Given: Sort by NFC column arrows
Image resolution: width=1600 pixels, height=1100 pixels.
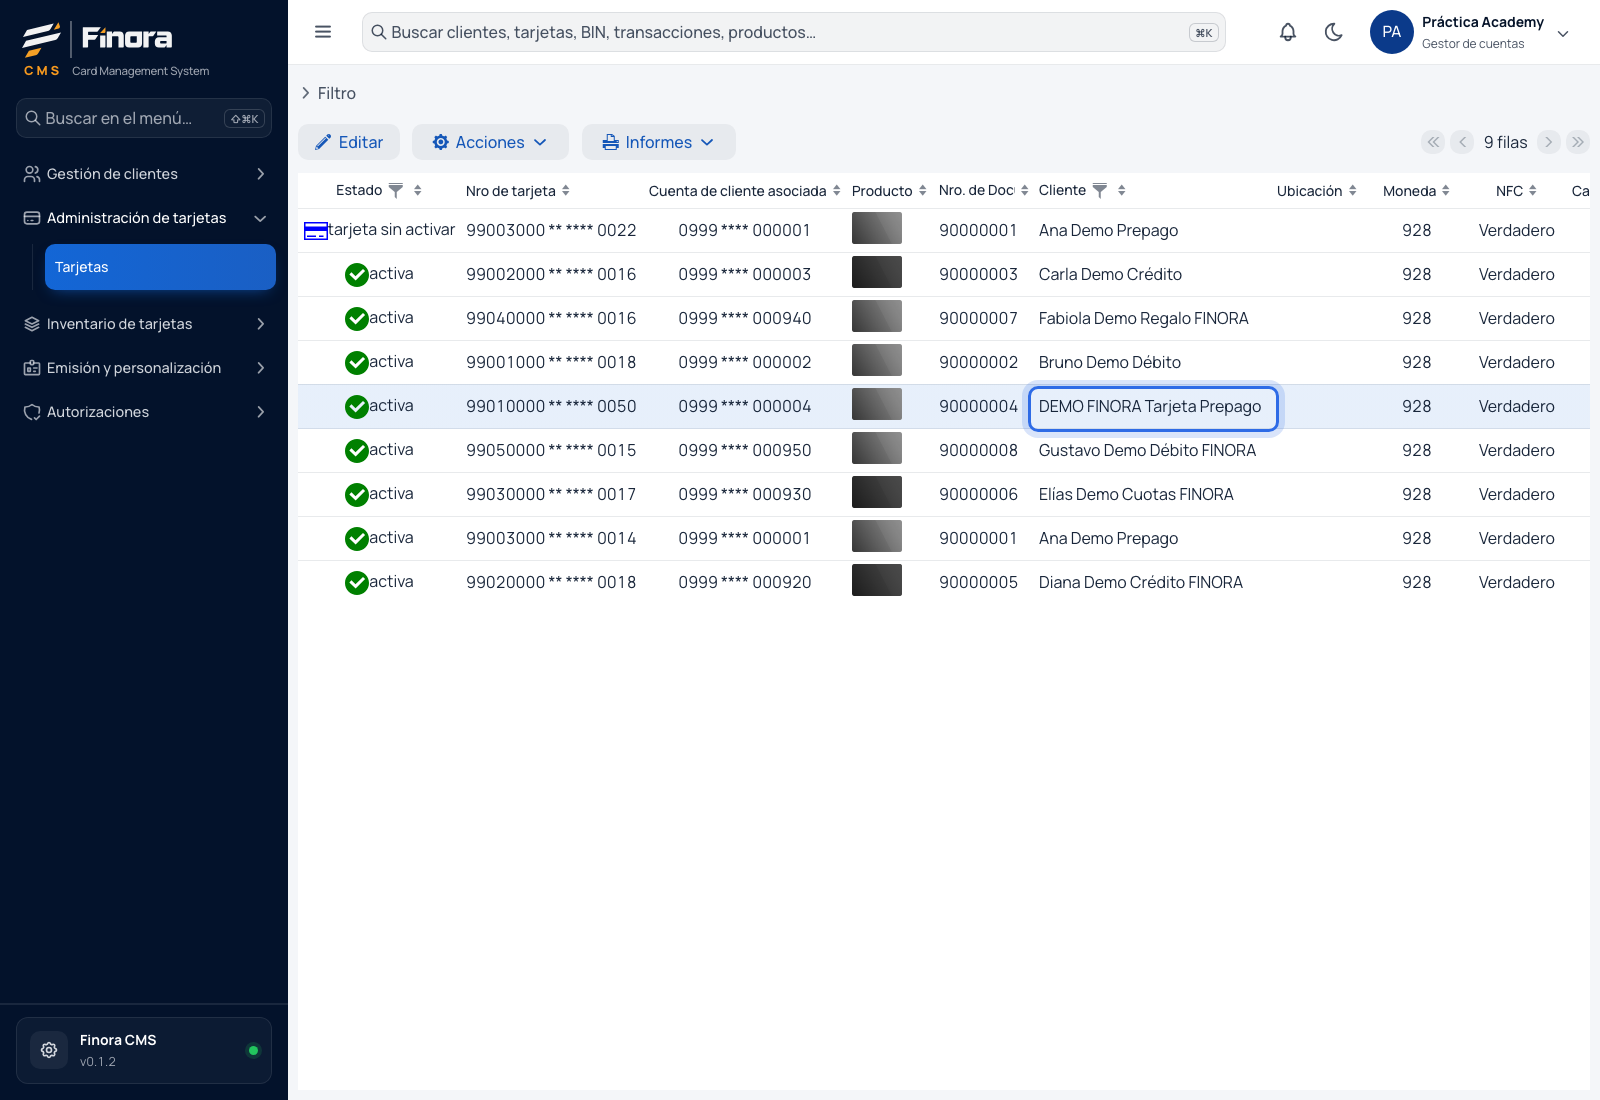Looking at the screenshot, I should pos(1533,190).
